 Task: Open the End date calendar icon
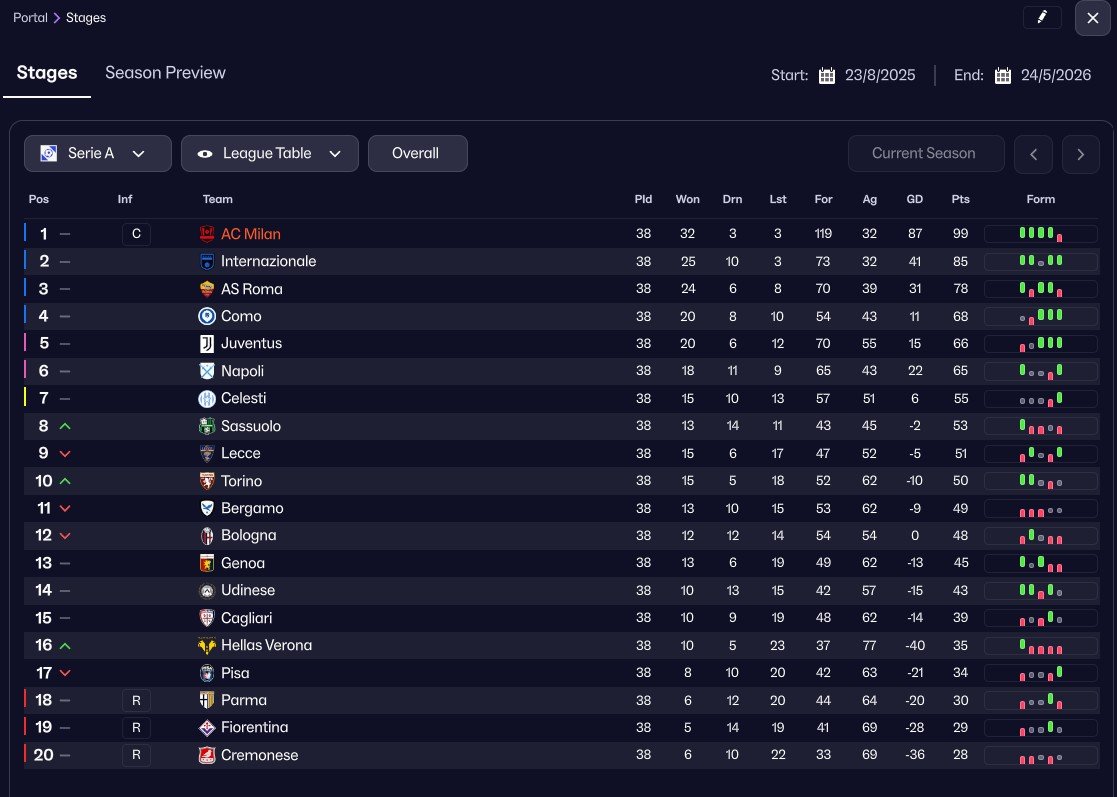coord(1003,76)
